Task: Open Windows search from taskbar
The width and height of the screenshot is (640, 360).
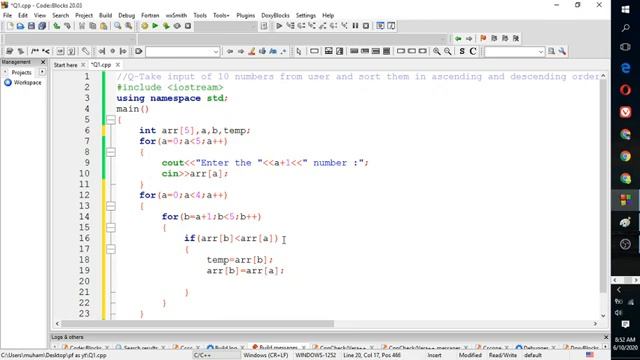Action: pyautogui.click(x=625, y=28)
